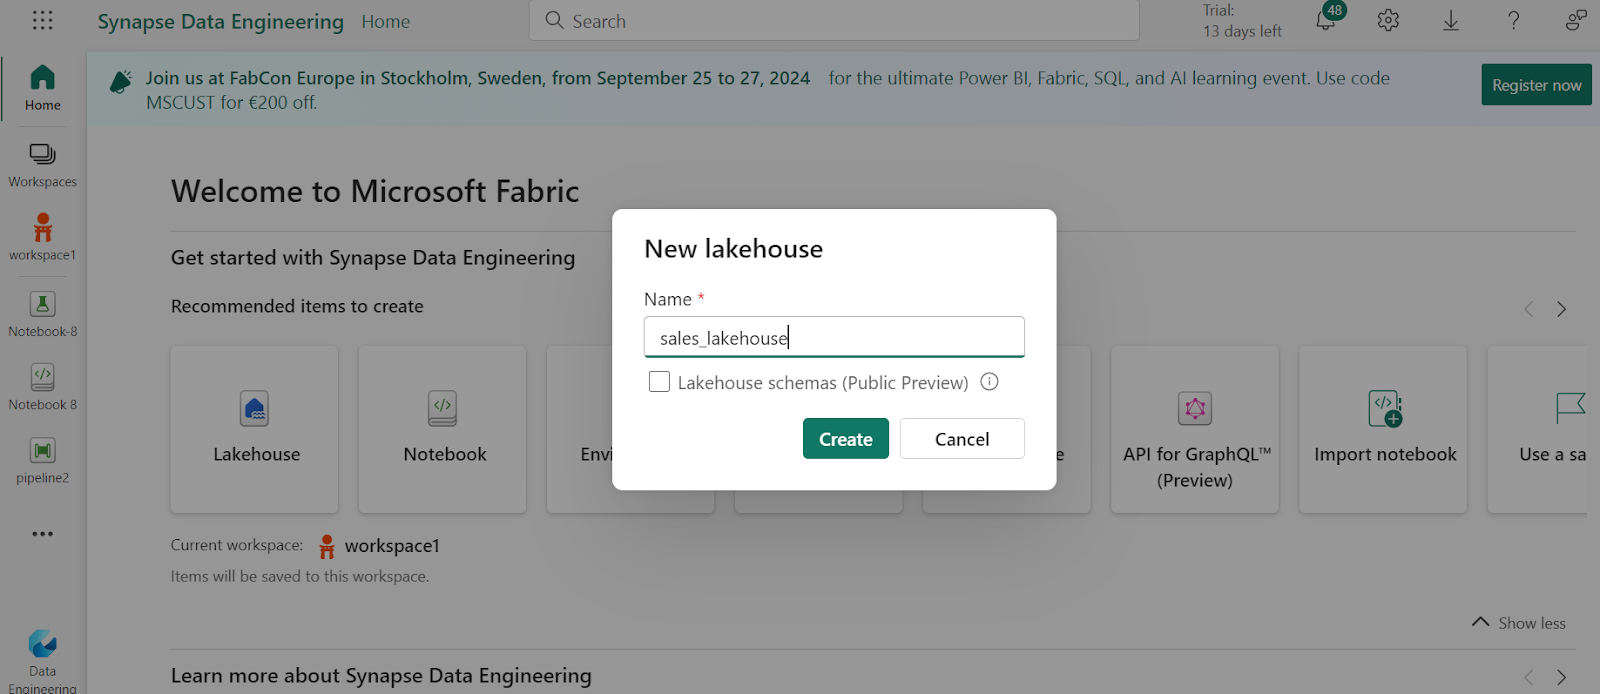Screen dimensions: 1600x694
Task: Click the Home breadcrumb link
Action: tap(386, 21)
